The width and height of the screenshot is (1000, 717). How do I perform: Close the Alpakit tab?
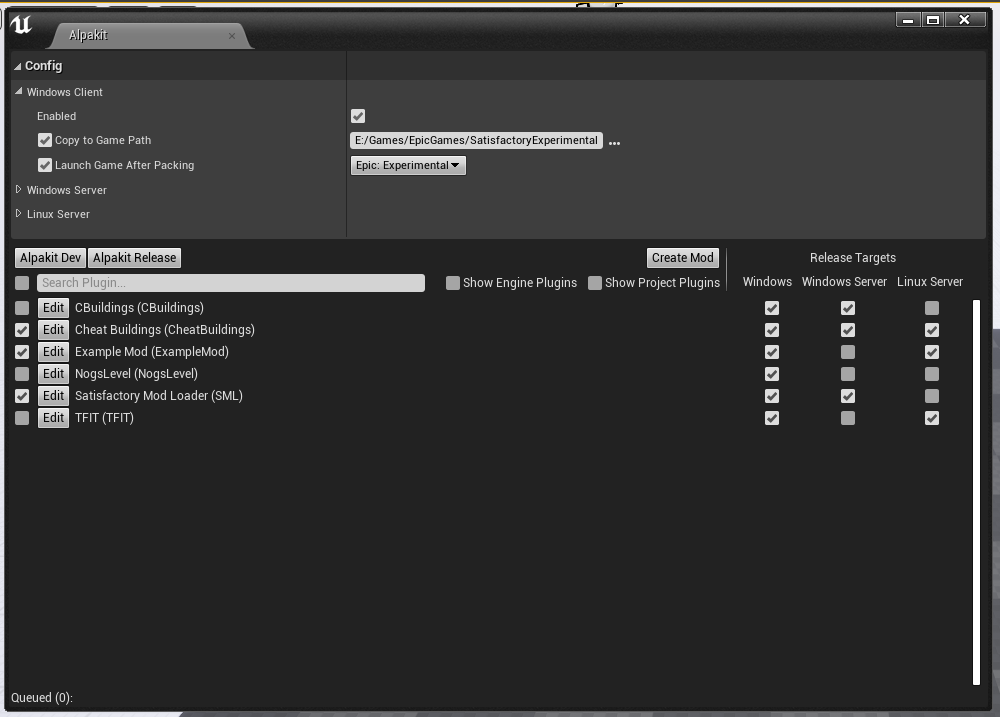pos(232,36)
